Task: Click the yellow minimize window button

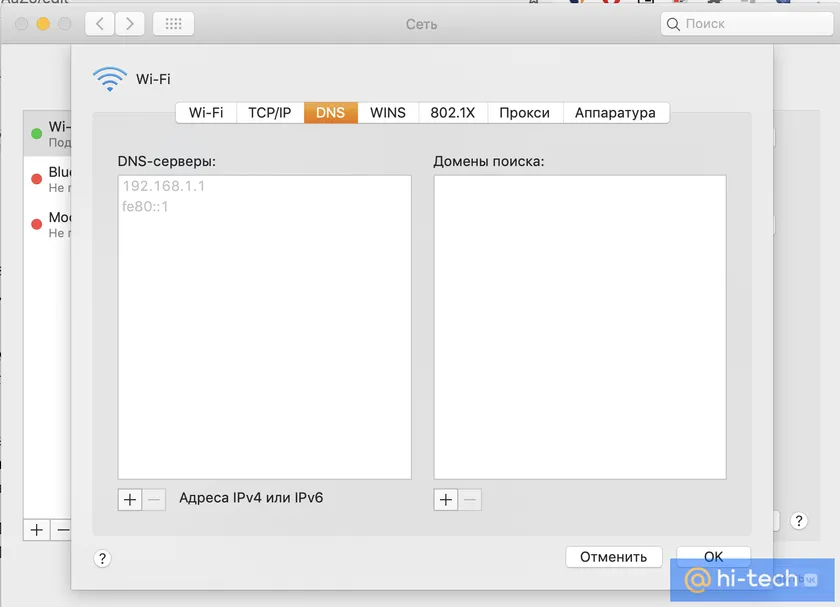Action: pyautogui.click(x=43, y=24)
